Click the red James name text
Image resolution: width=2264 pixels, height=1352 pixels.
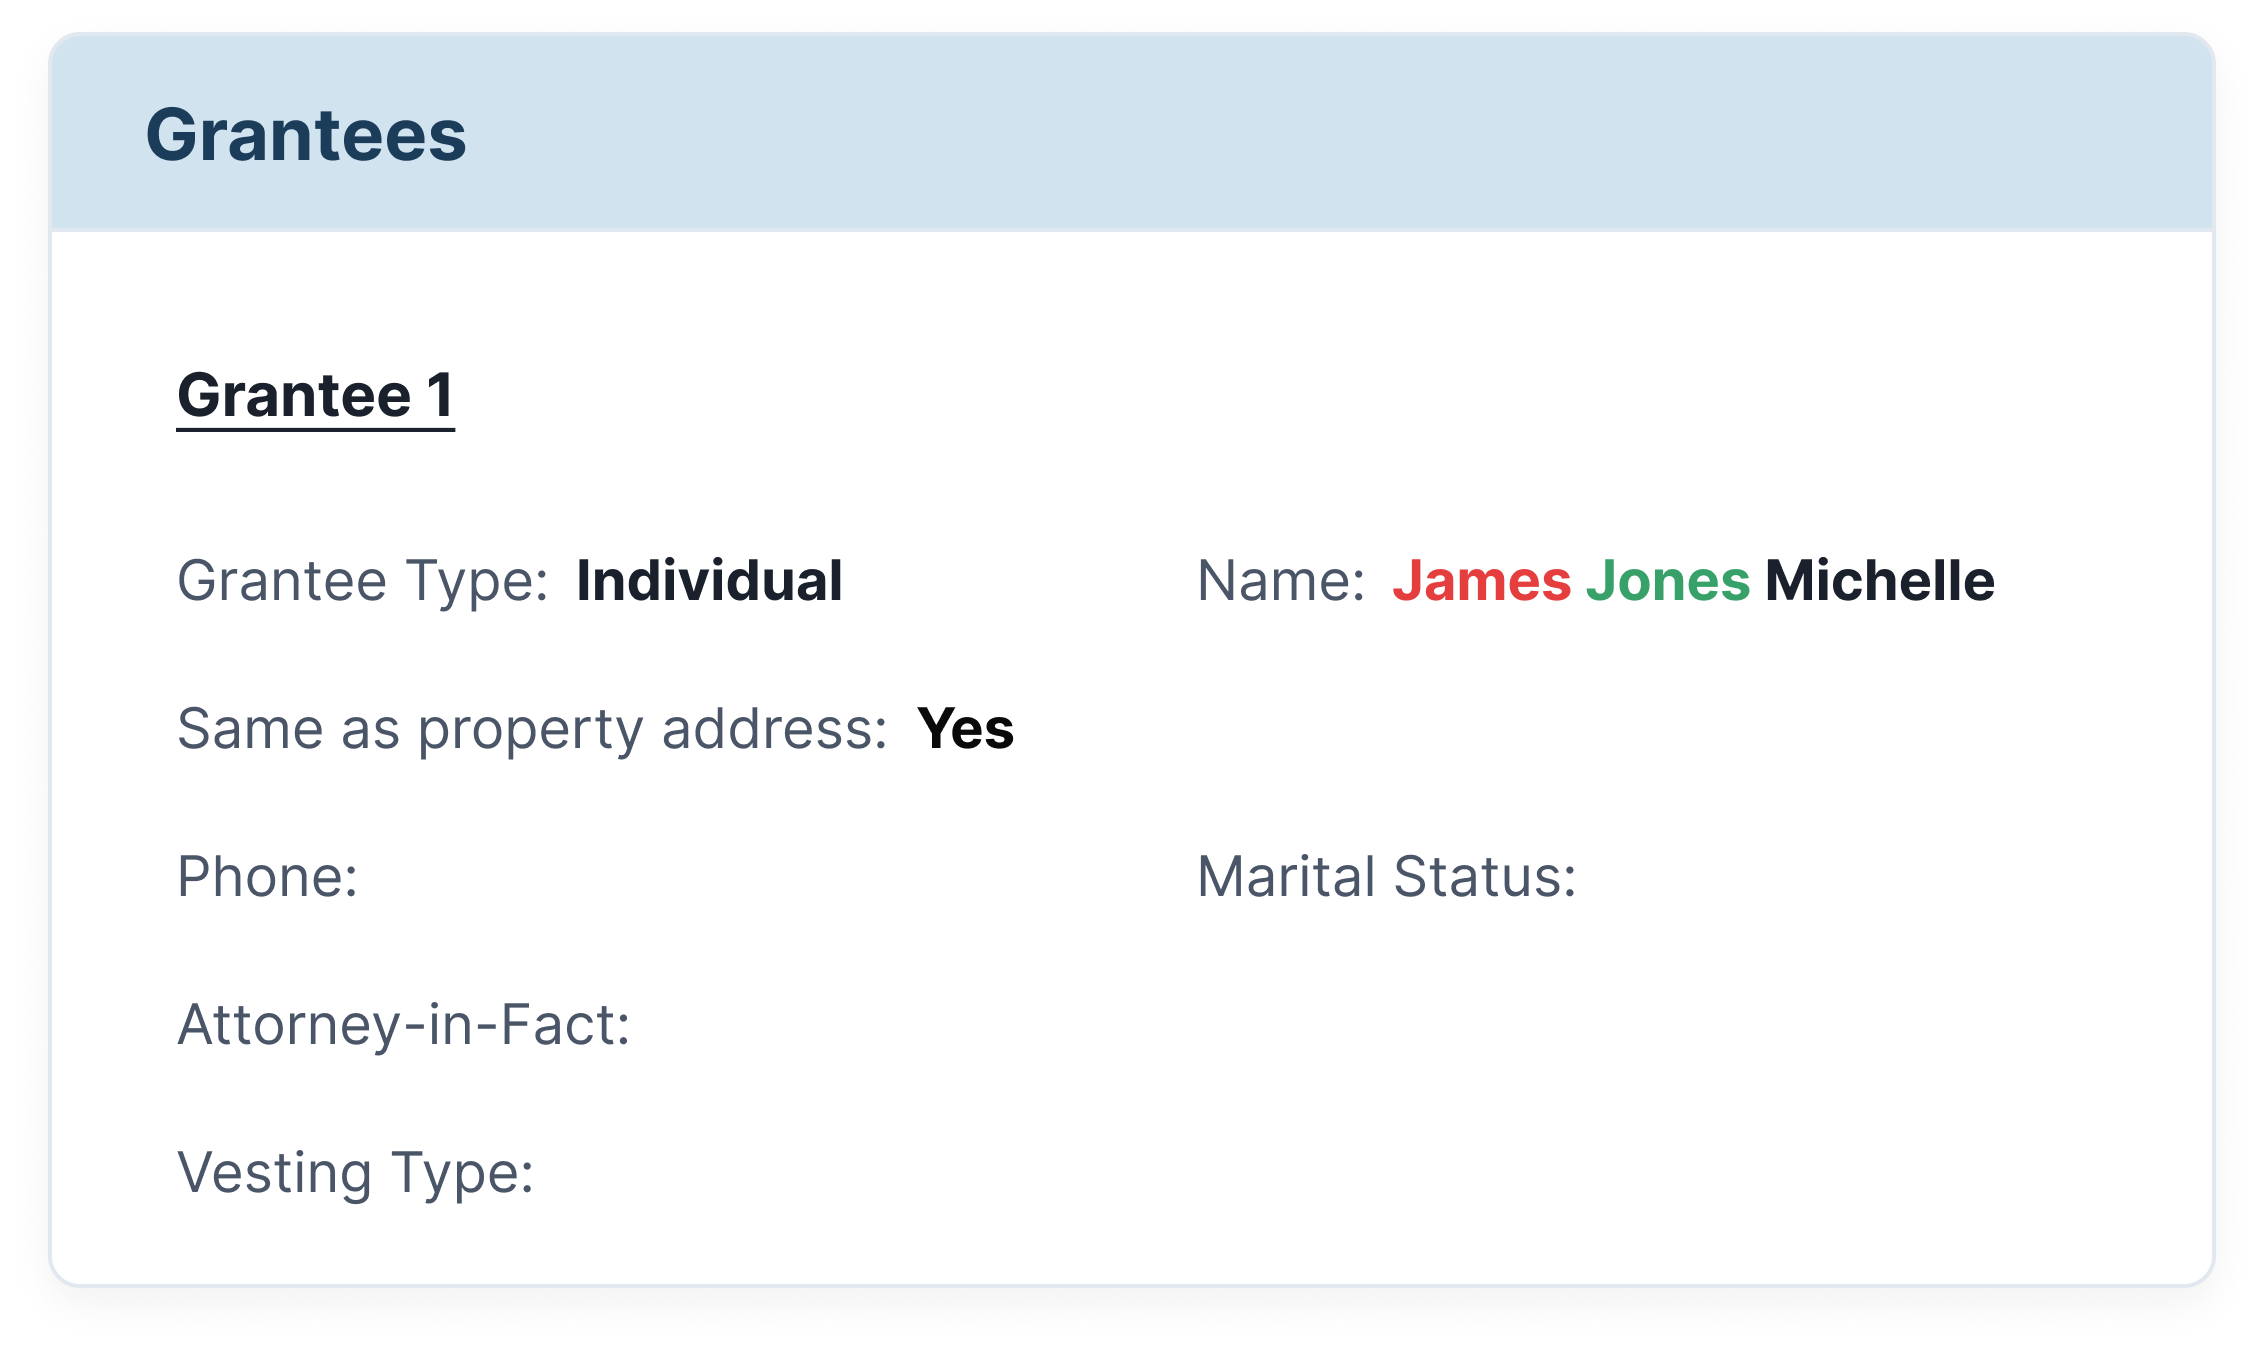pos(1482,581)
